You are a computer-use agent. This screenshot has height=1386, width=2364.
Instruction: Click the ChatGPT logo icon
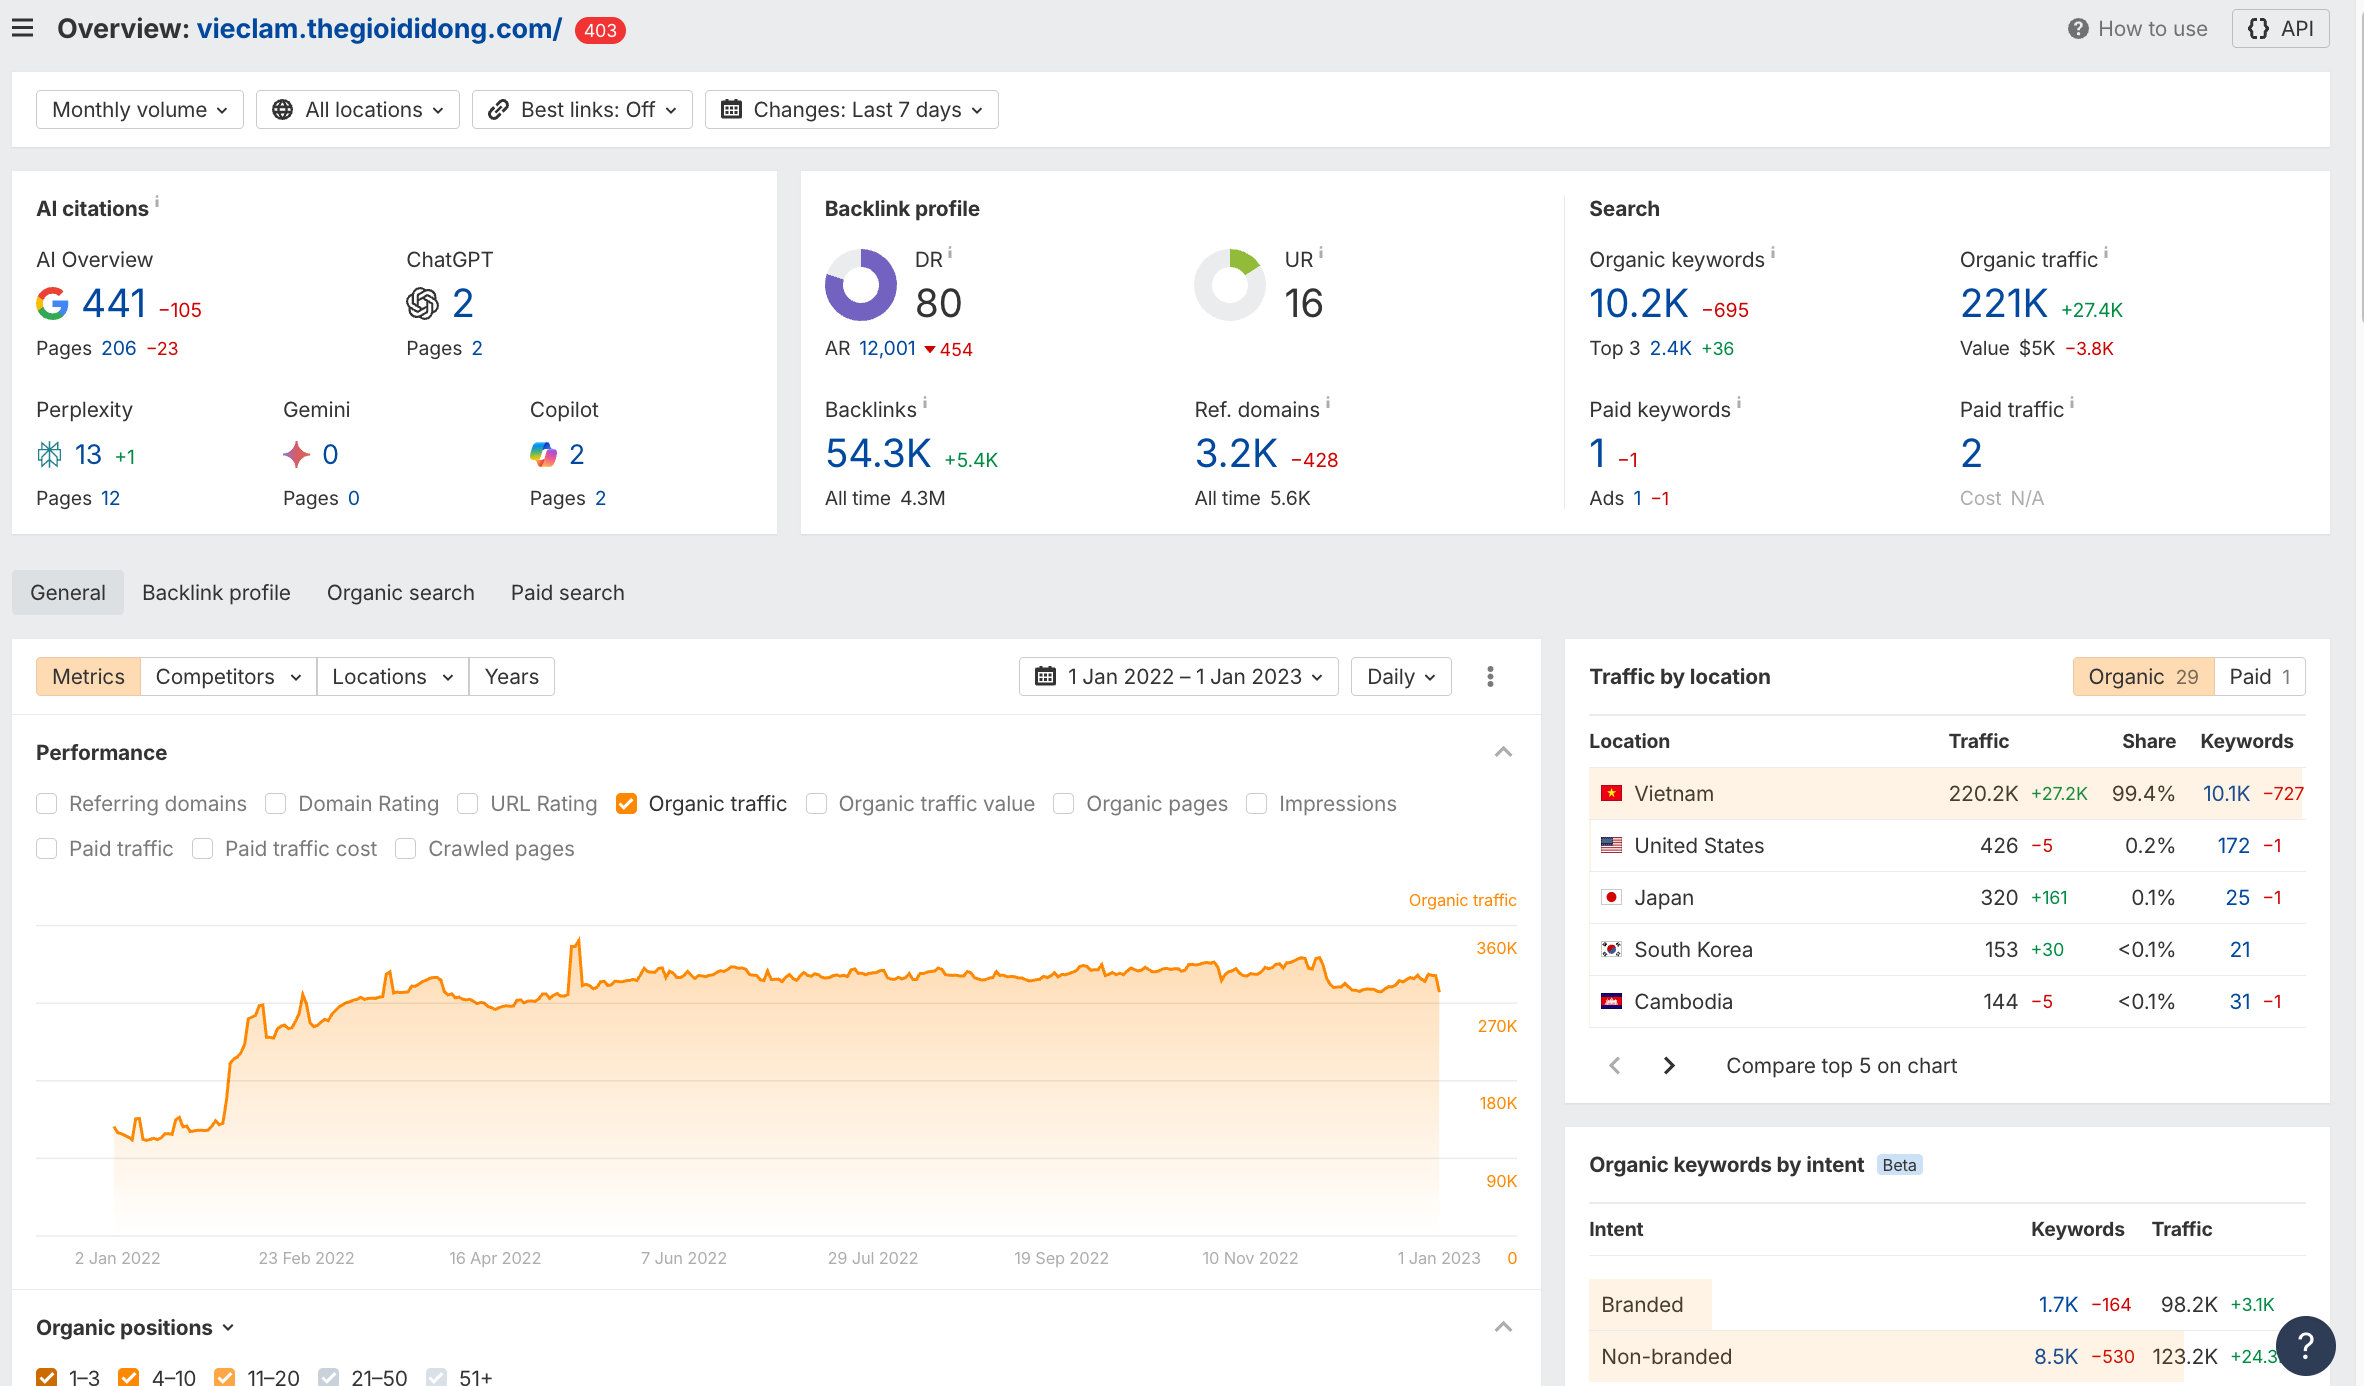(x=422, y=303)
